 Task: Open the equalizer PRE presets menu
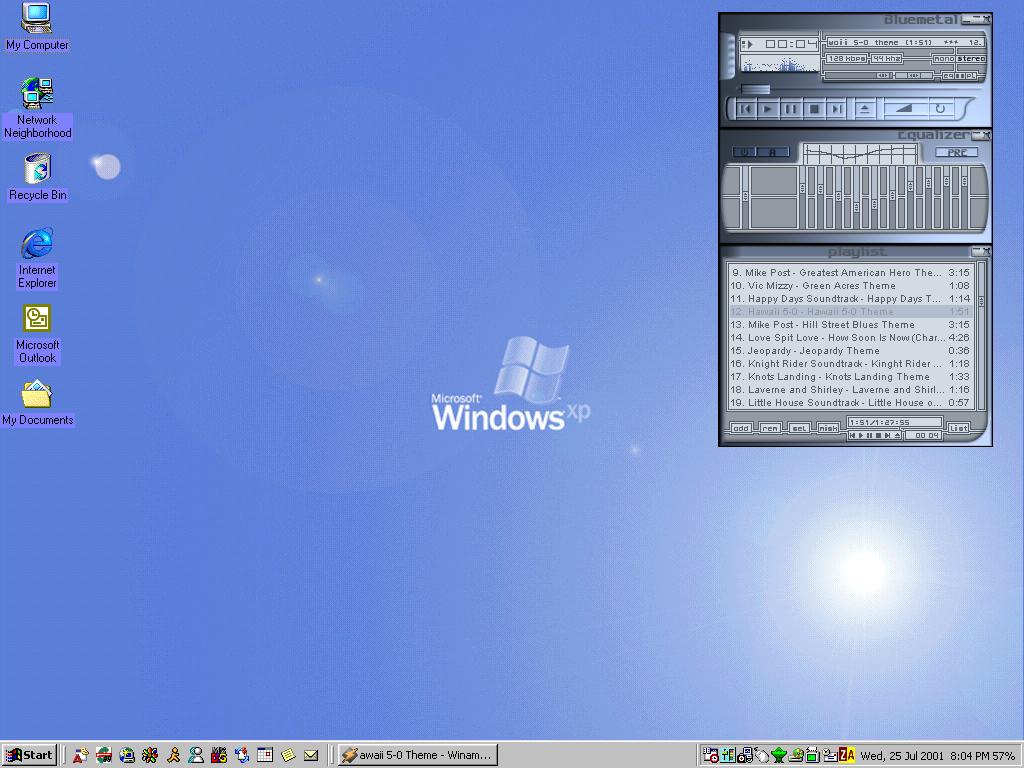point(957,152)
